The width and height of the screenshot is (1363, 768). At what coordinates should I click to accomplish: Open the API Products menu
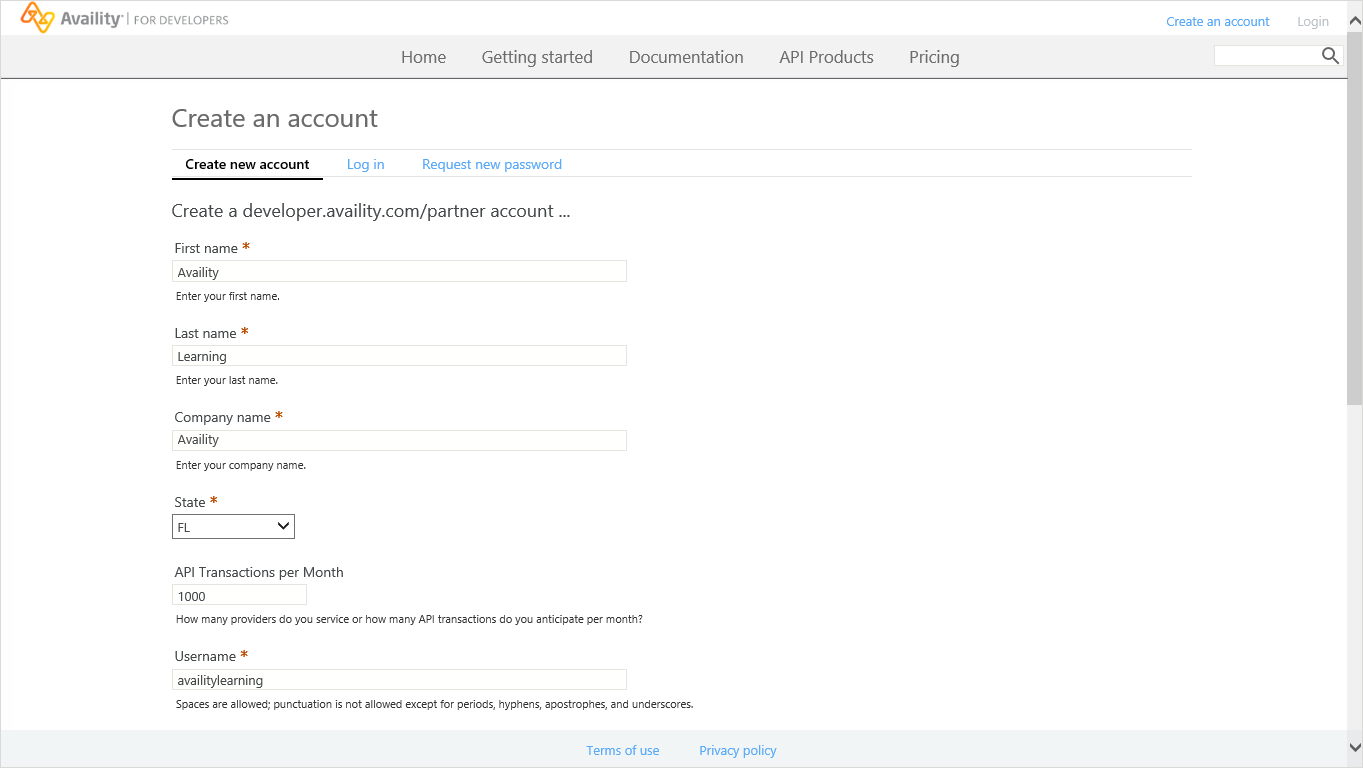coord(826,57)
